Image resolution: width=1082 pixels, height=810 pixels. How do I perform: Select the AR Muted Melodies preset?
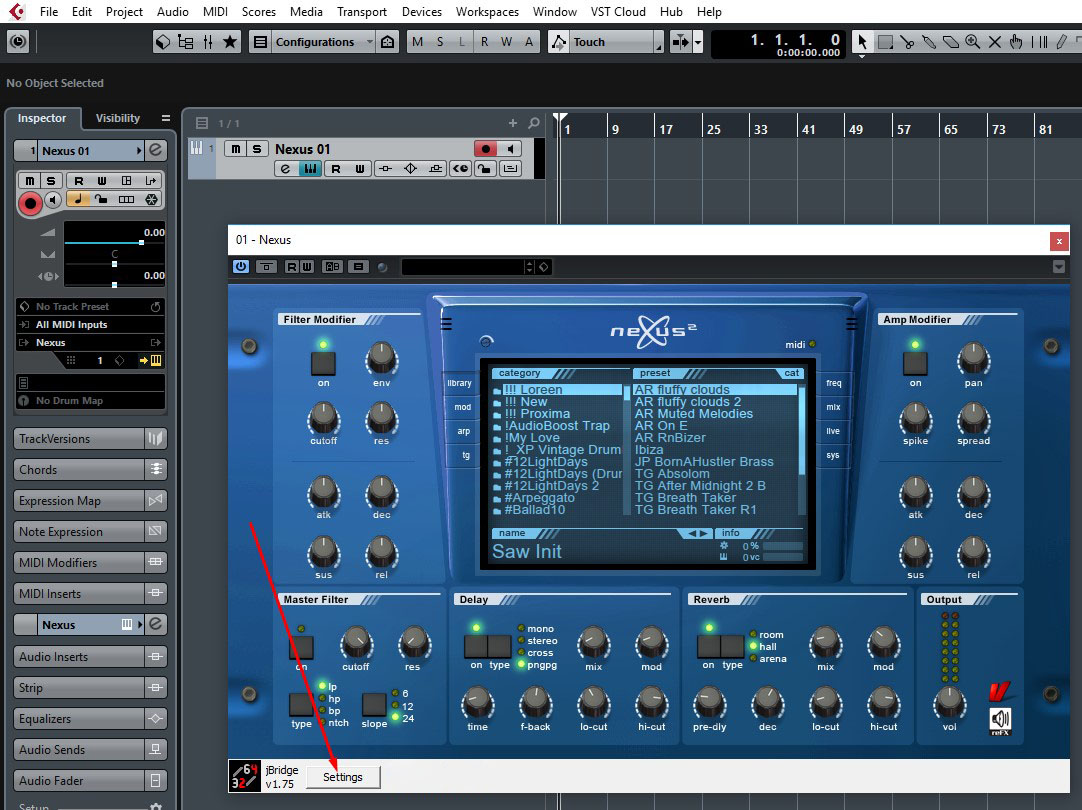click(694, 414)
